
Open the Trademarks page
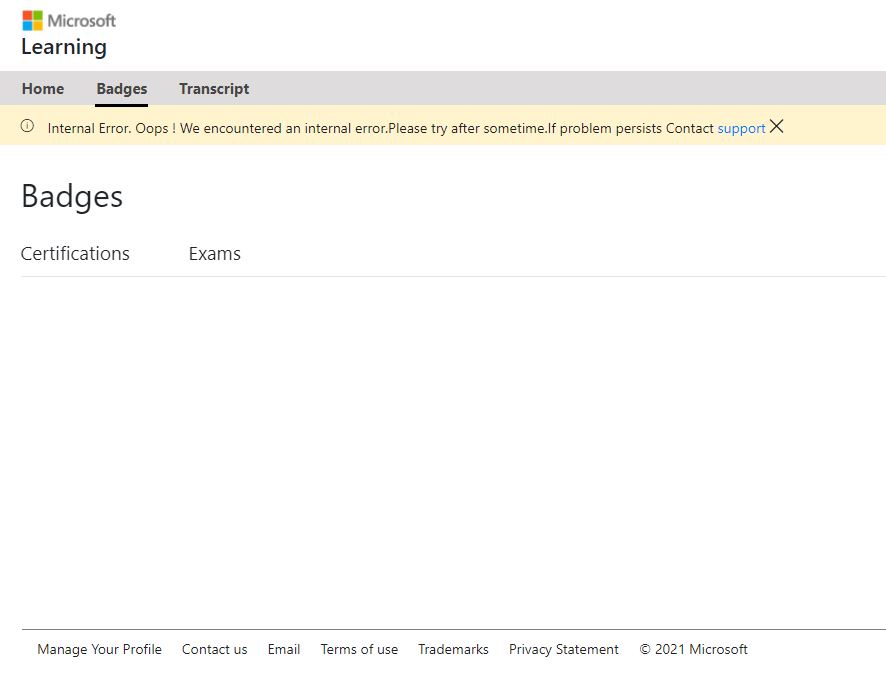(x=452, y=649)
